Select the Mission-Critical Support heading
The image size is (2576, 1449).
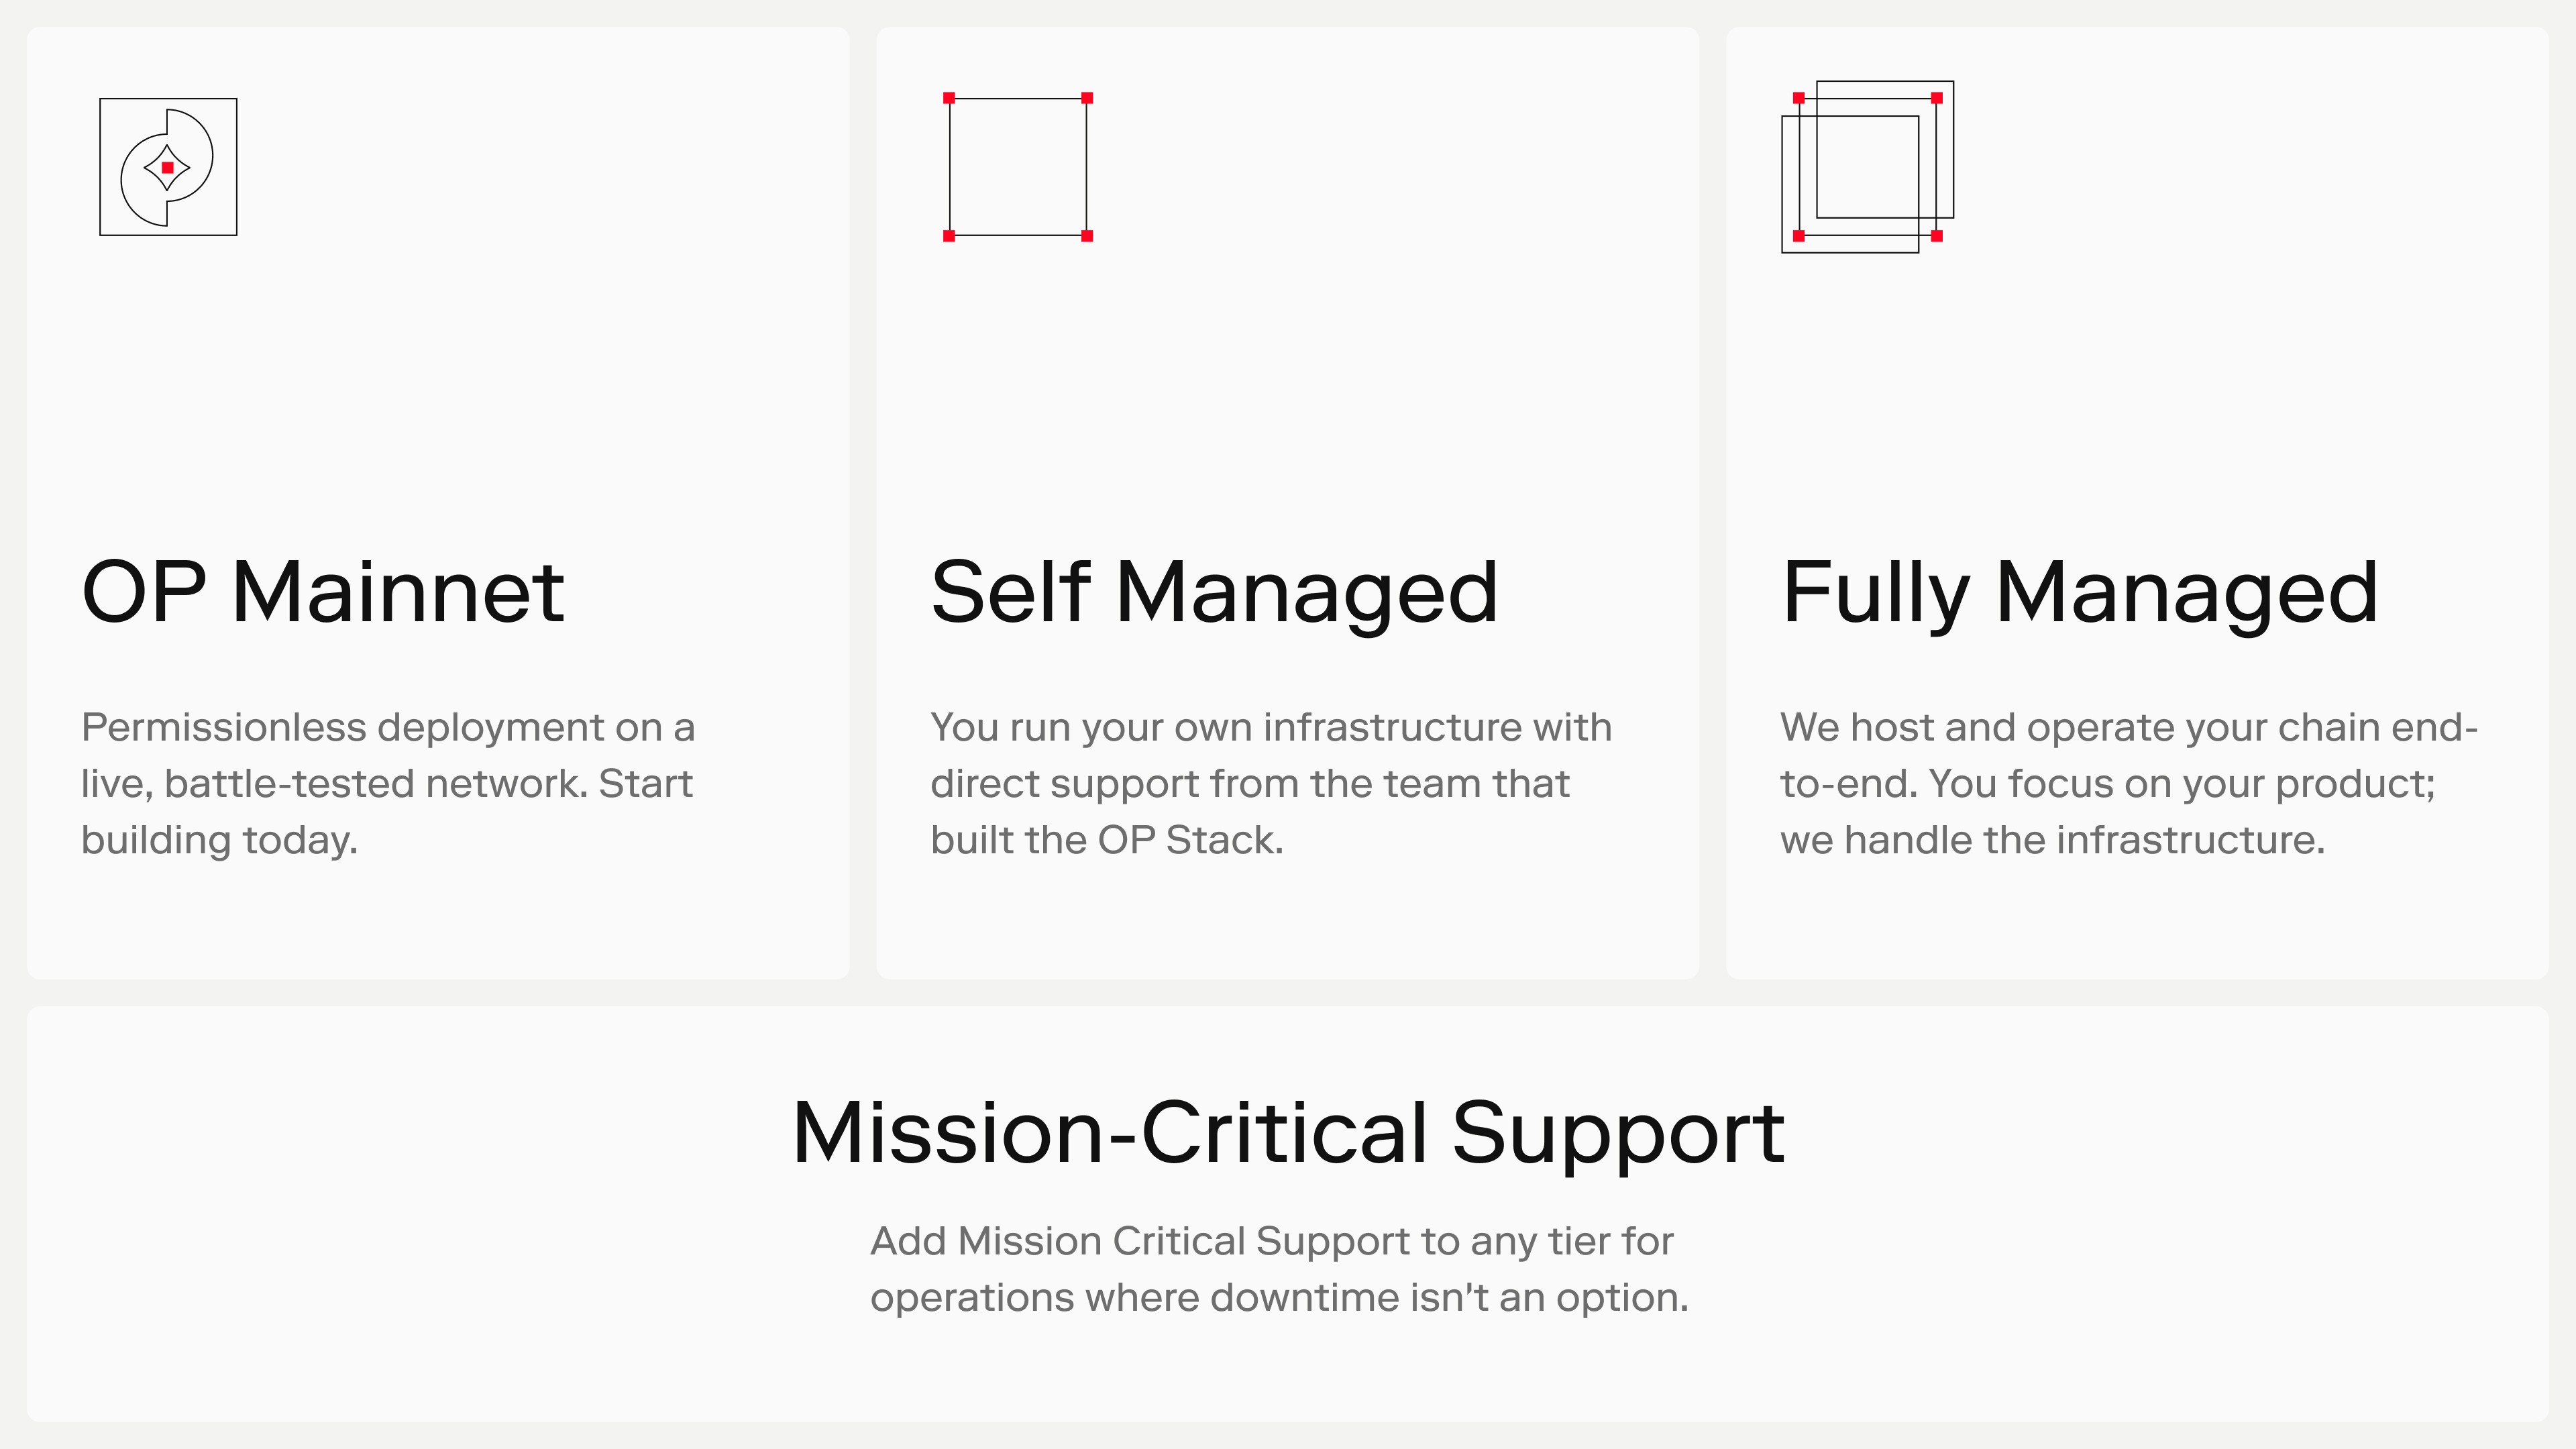(x=1288, y=1133)
